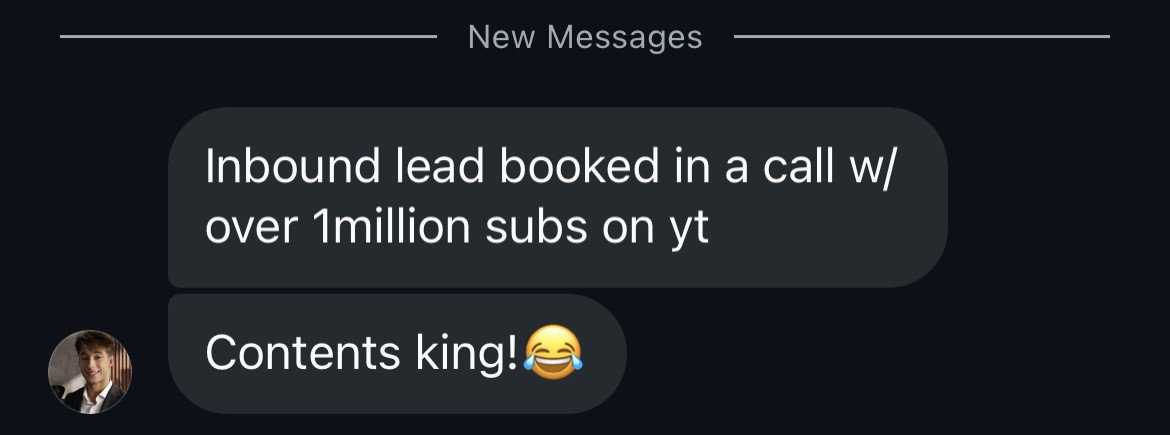This screenshot has width=1170, height=435.
Task: Click the word 'Contents' in second bubble
Action: pyautogui.click(x=303, y=352)
